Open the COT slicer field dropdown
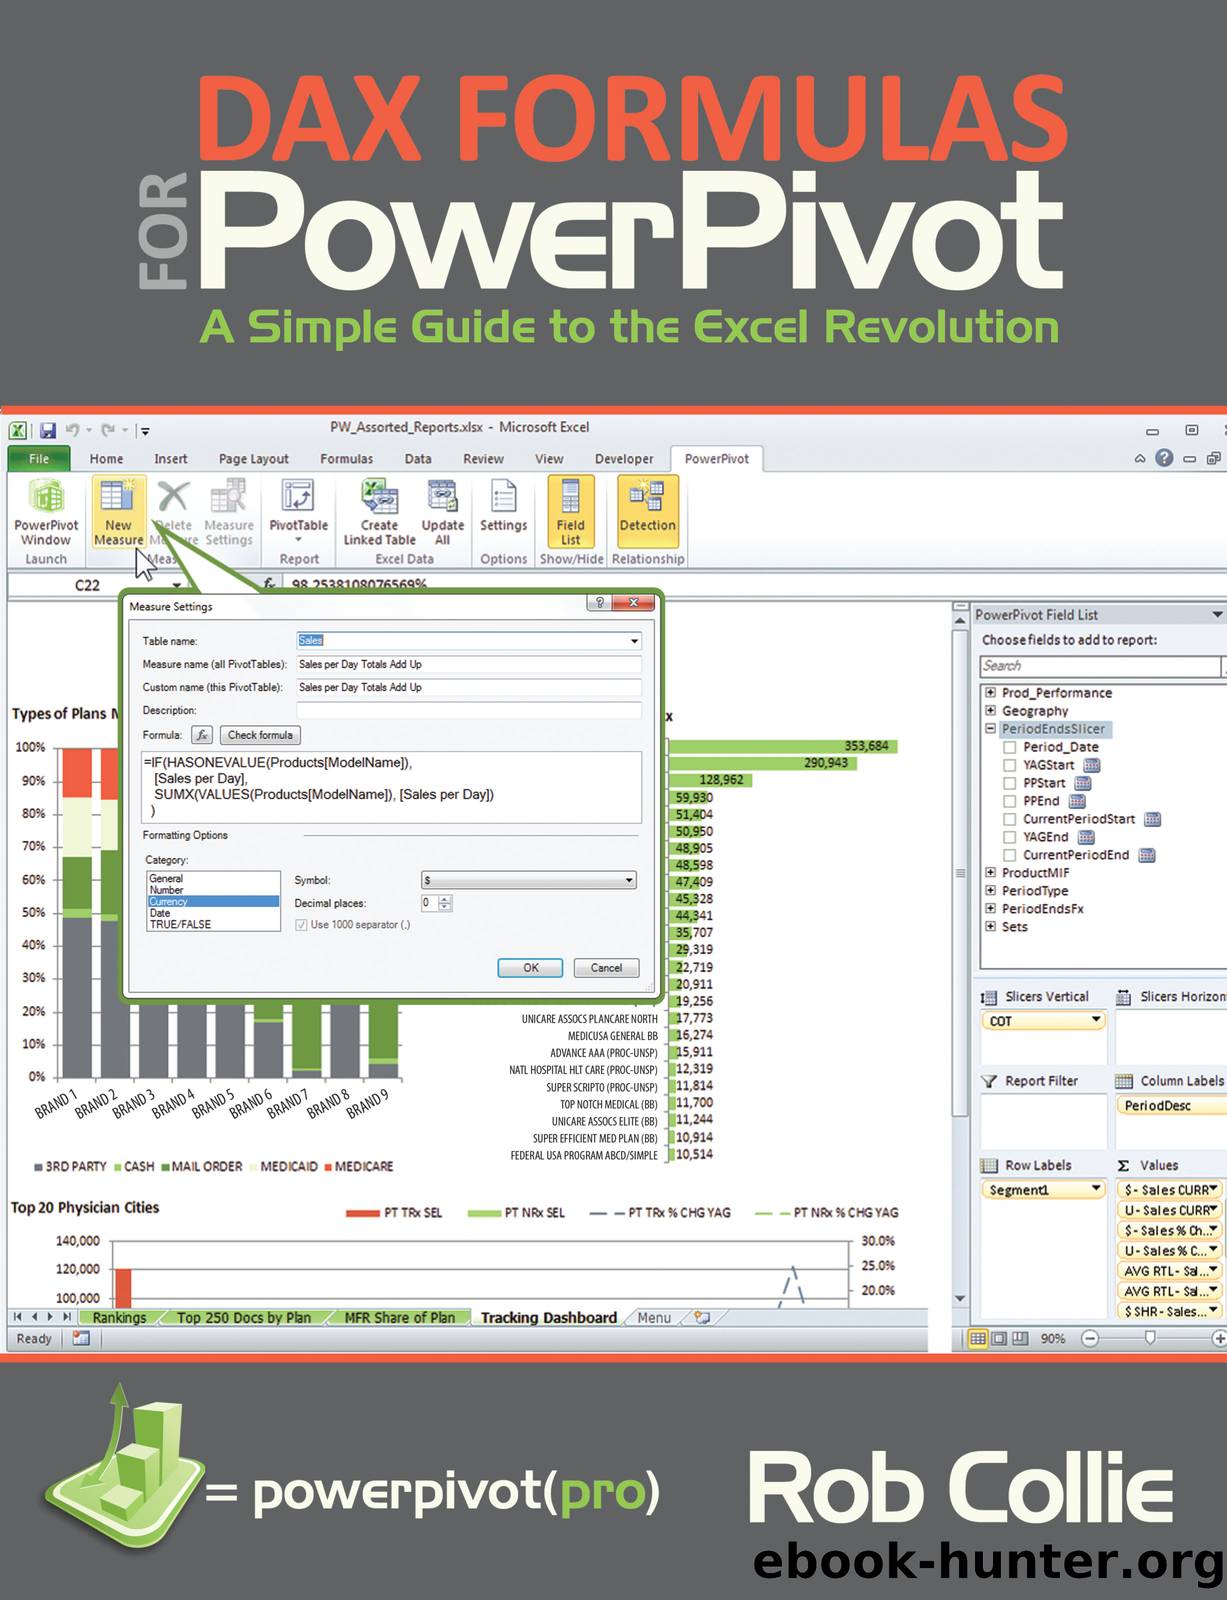 [1096, 1020]
